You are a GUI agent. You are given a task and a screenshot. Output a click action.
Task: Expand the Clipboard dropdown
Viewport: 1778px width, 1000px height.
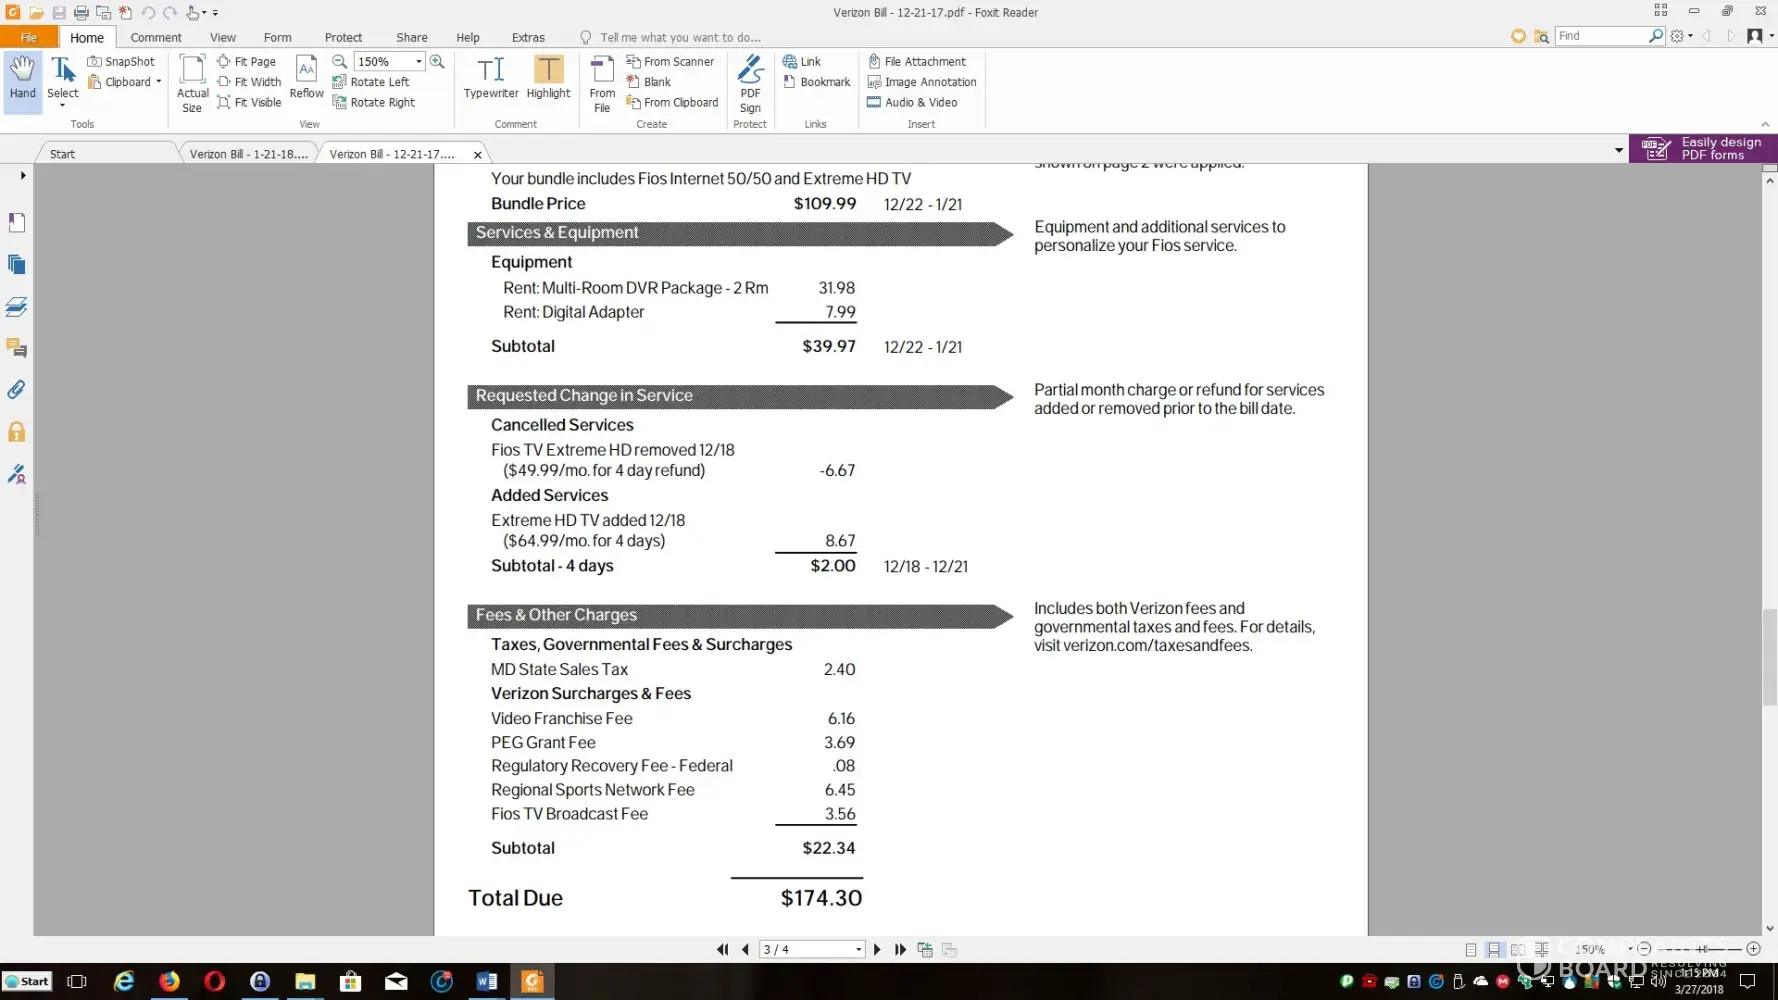click(x=158, y=82)
